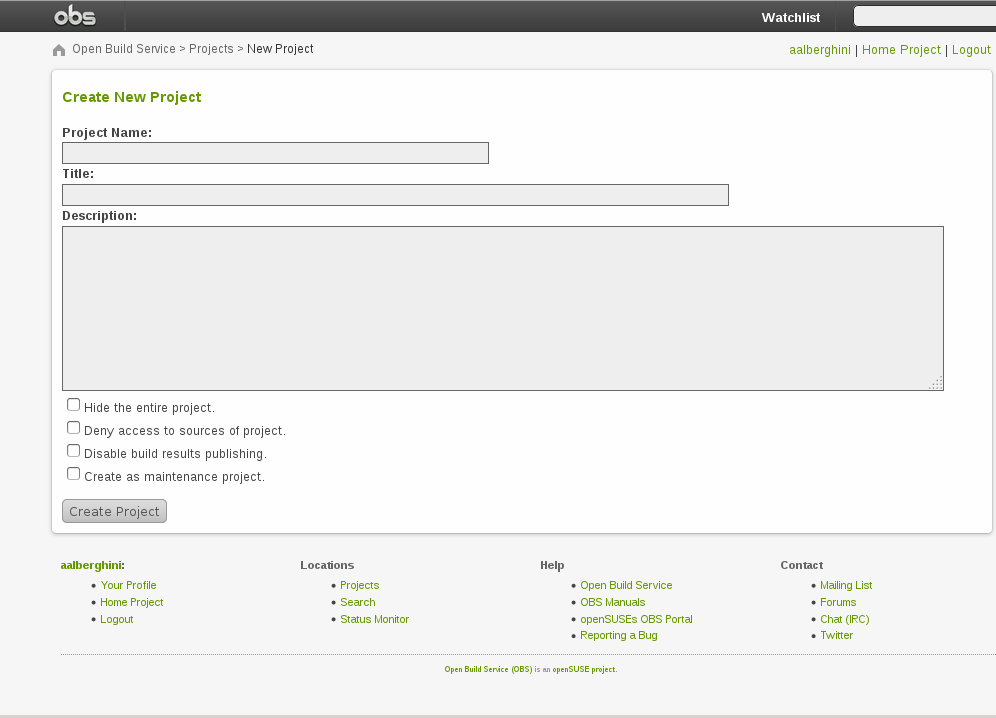This screenshot has width=996, height=718.
Task: Open Home Project link in top bar
Action: pos(901,50)
